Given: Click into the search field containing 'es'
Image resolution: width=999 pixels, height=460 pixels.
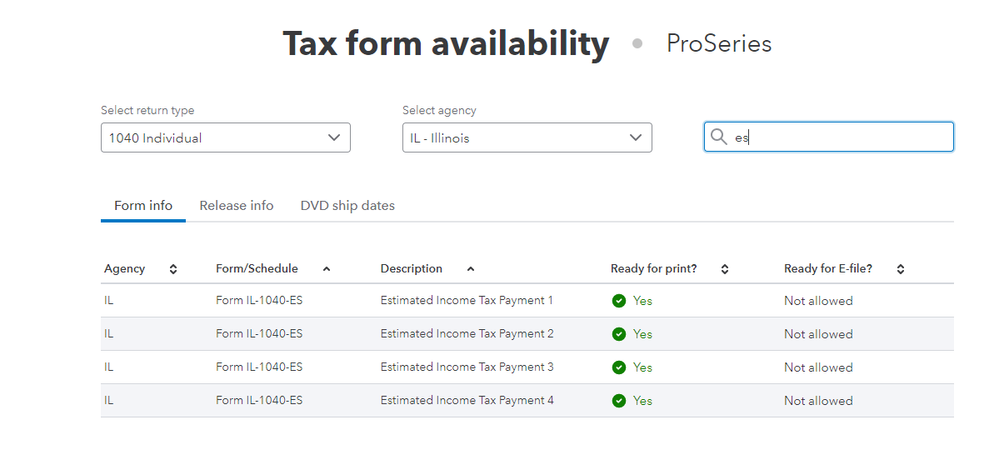Looking at the screenshot, I should (x=840, y=138).
